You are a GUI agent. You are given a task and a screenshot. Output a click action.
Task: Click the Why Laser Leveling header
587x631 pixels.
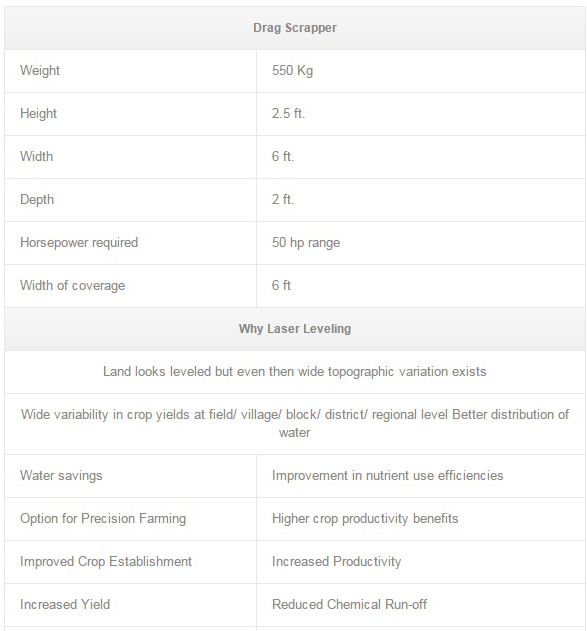(295, 329)
